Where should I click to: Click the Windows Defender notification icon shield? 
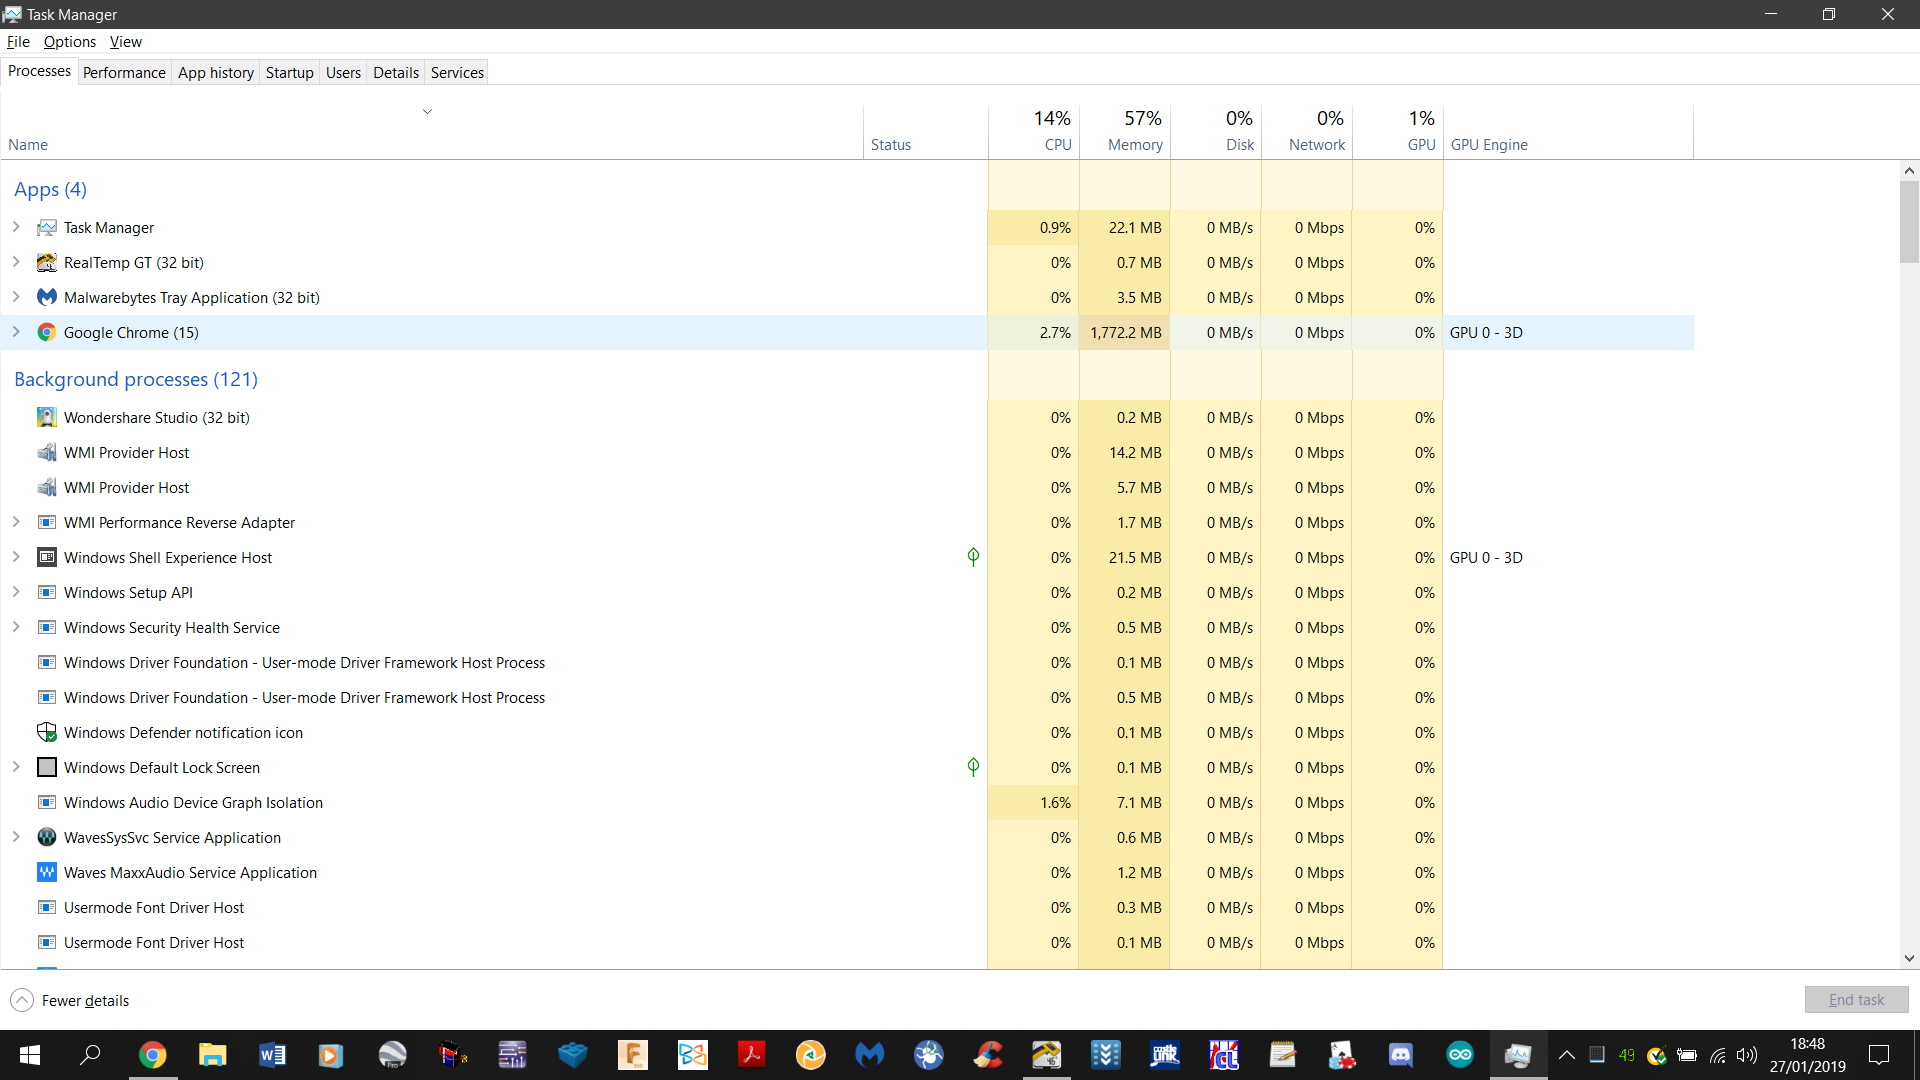[x=46, y=733]
